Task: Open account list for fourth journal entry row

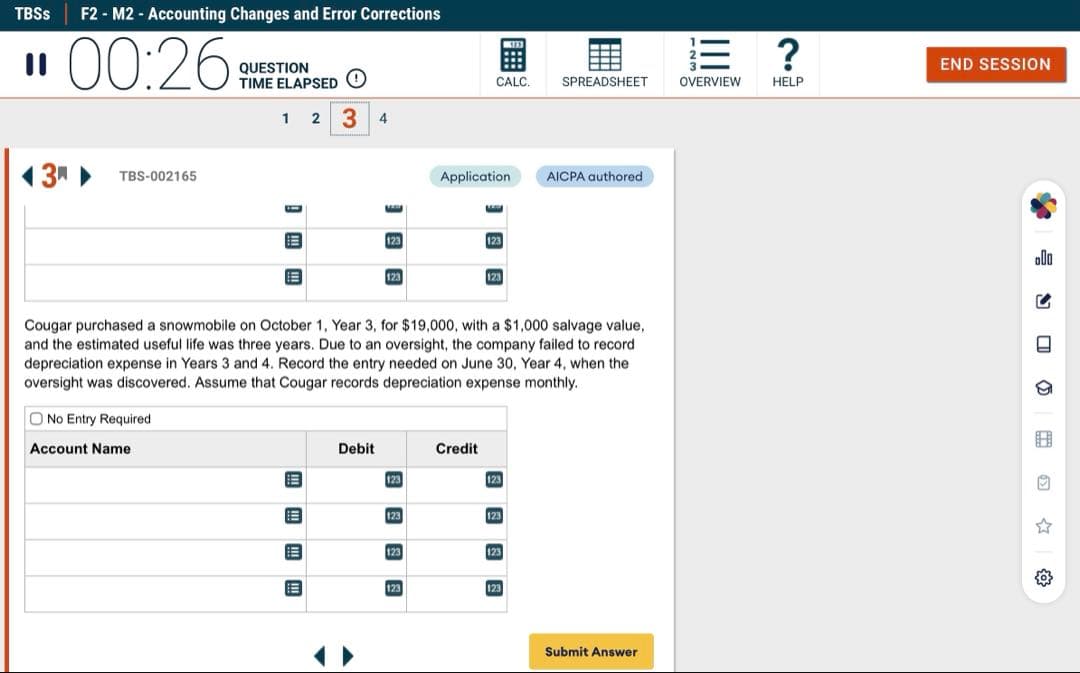Action: tap(292, 588)
